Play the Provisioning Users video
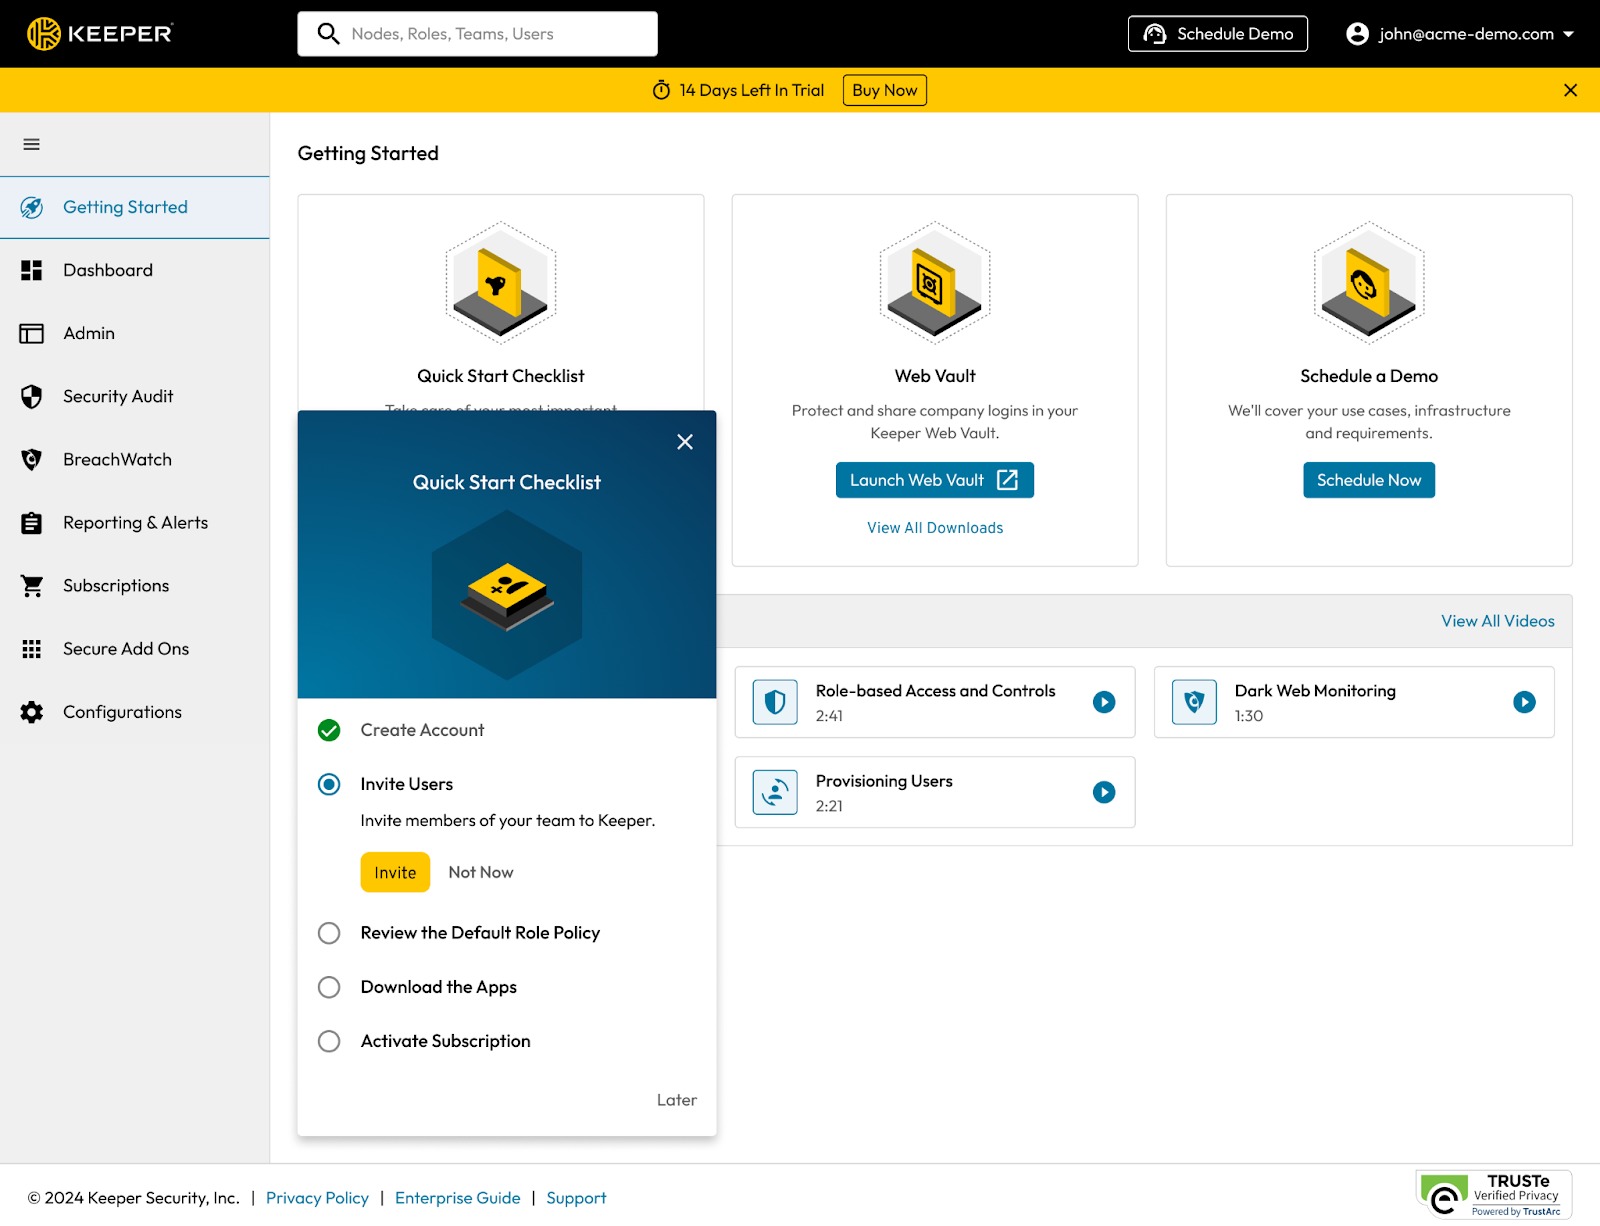Screen dimensions: 1600x1226 [x=1103, y=792]
